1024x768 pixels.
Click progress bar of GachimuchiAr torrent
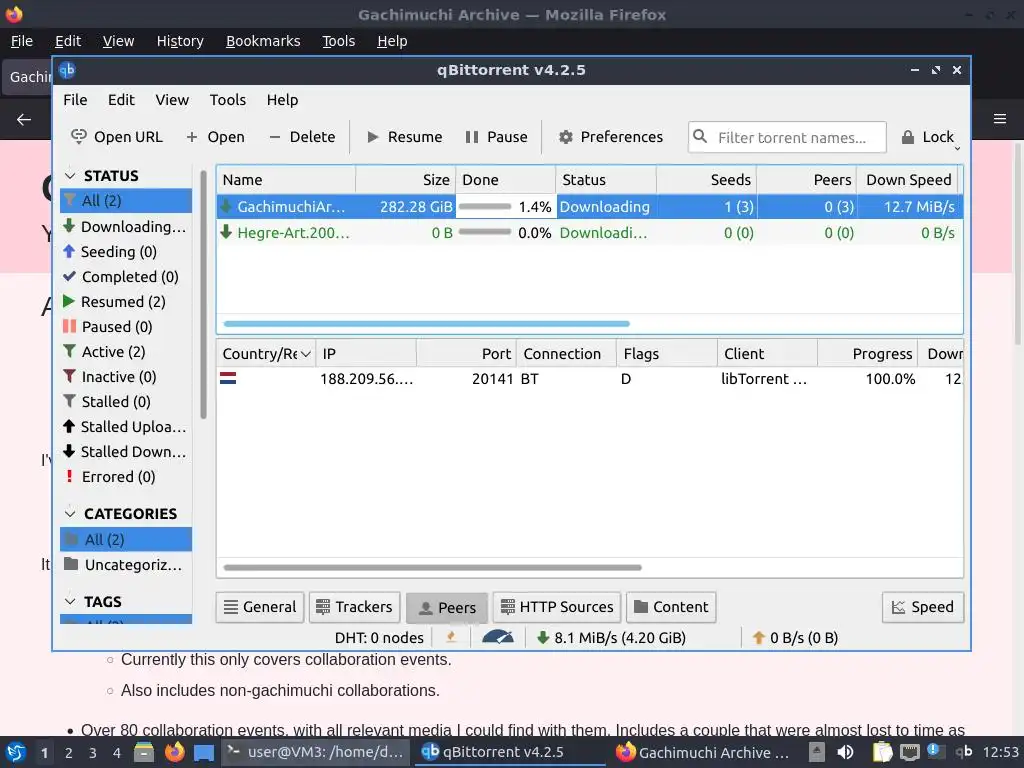pyautogui.click(x=485, y=206)
